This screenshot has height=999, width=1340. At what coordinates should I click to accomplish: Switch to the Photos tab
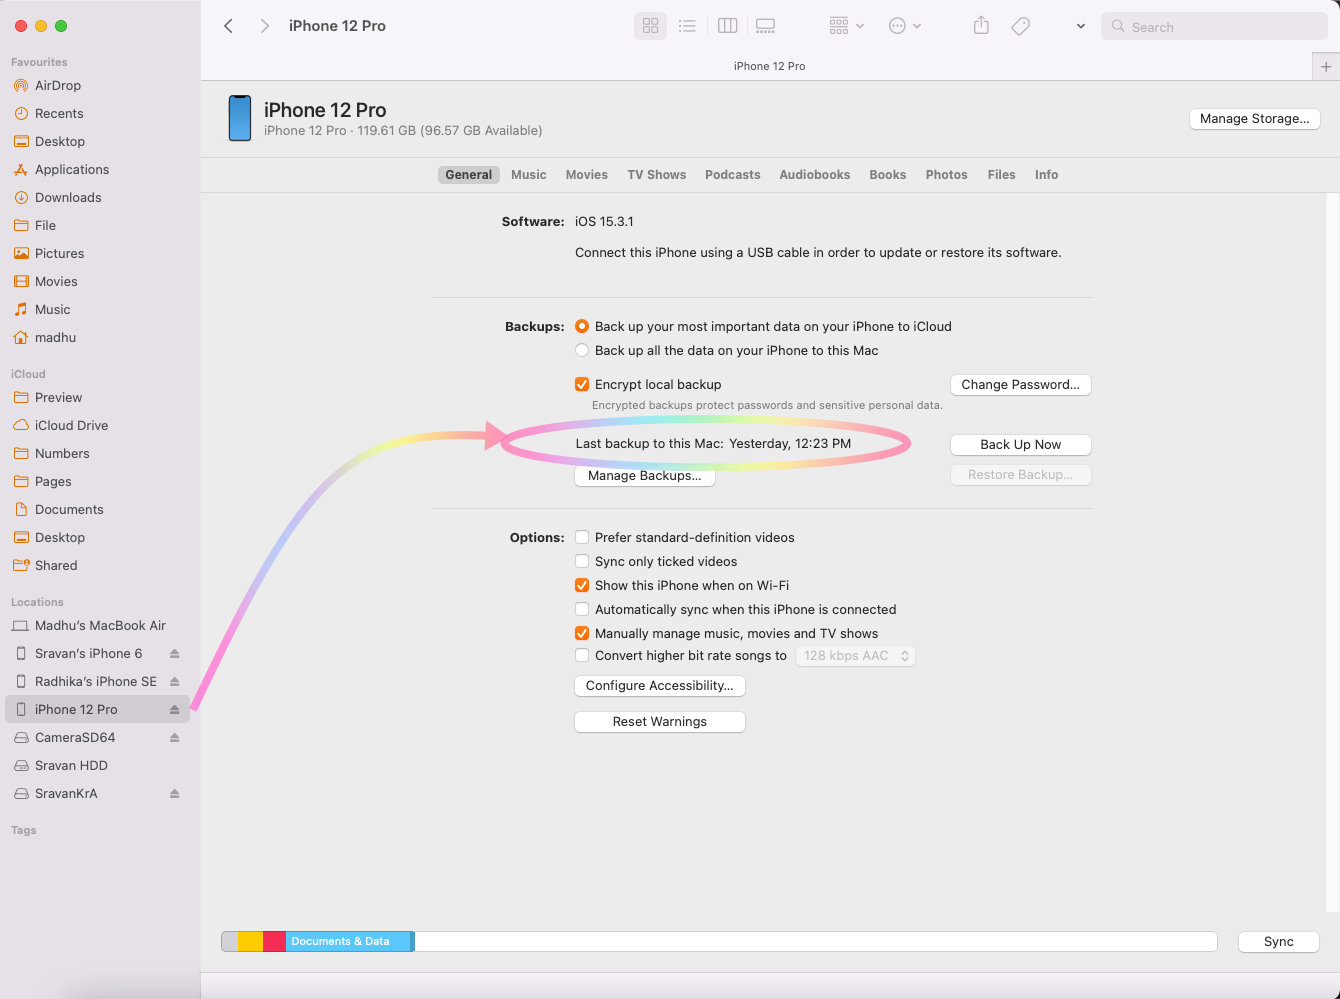point(947,175)
